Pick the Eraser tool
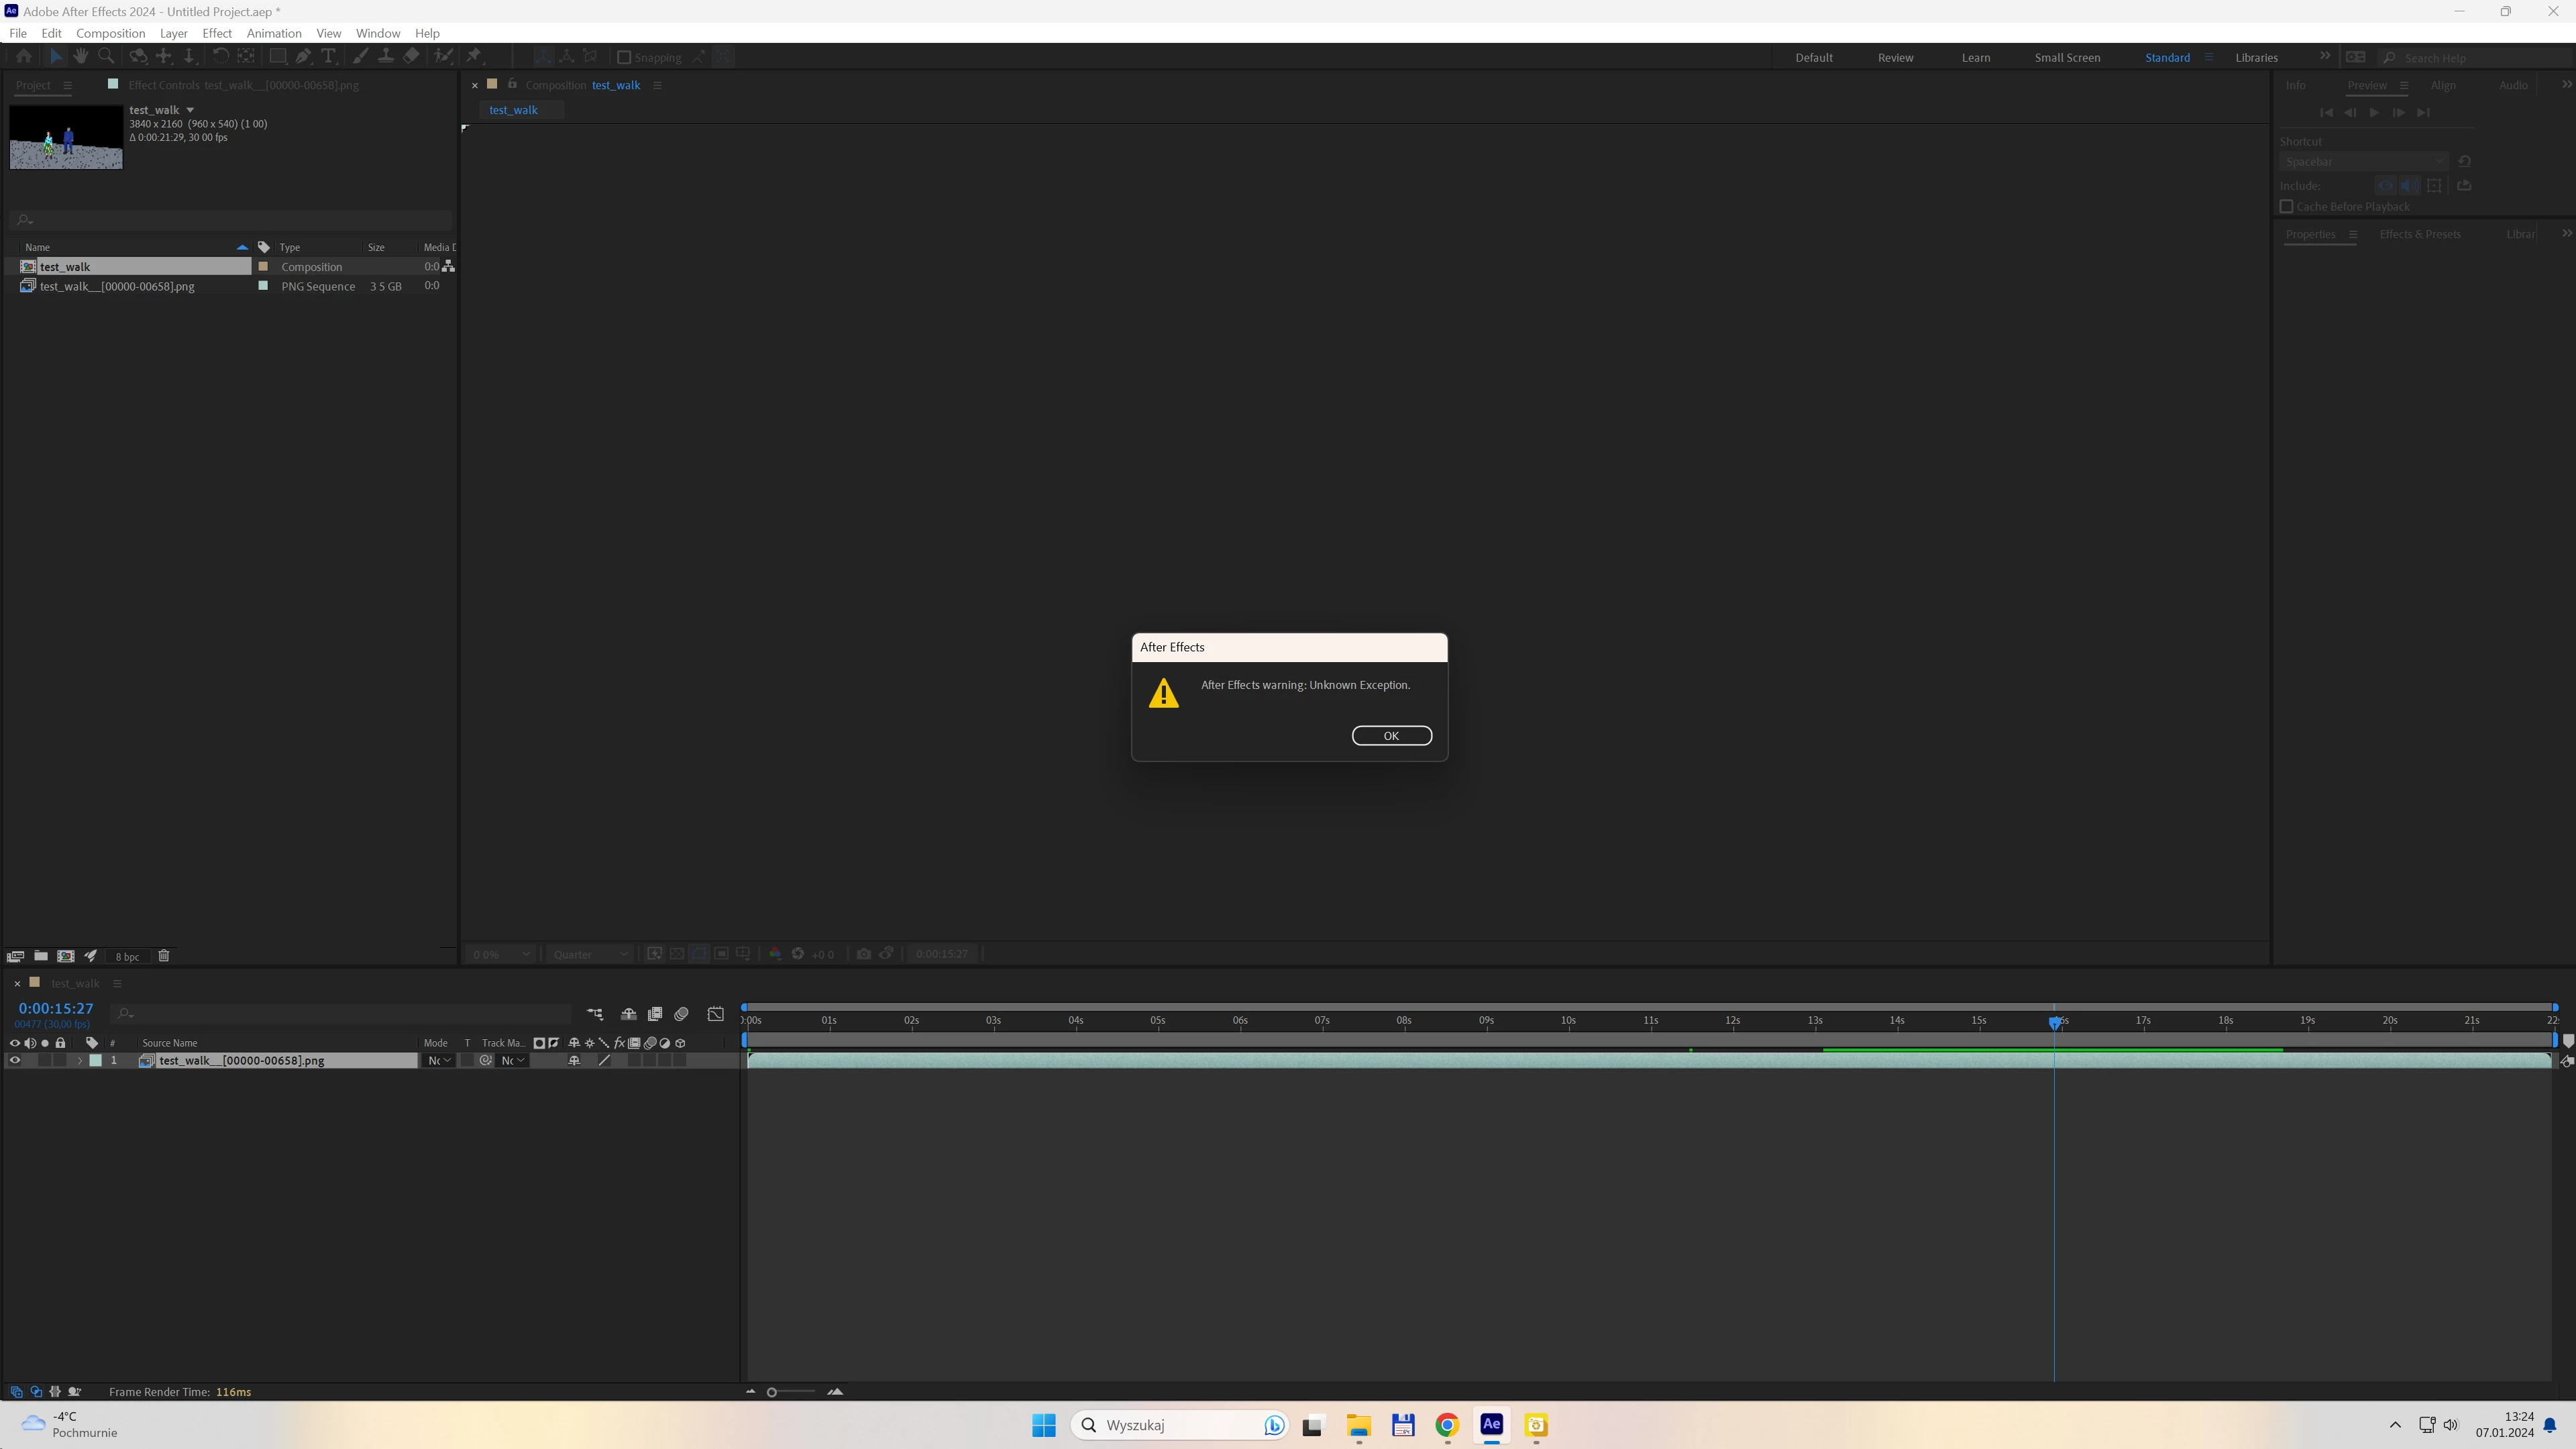 411,57
